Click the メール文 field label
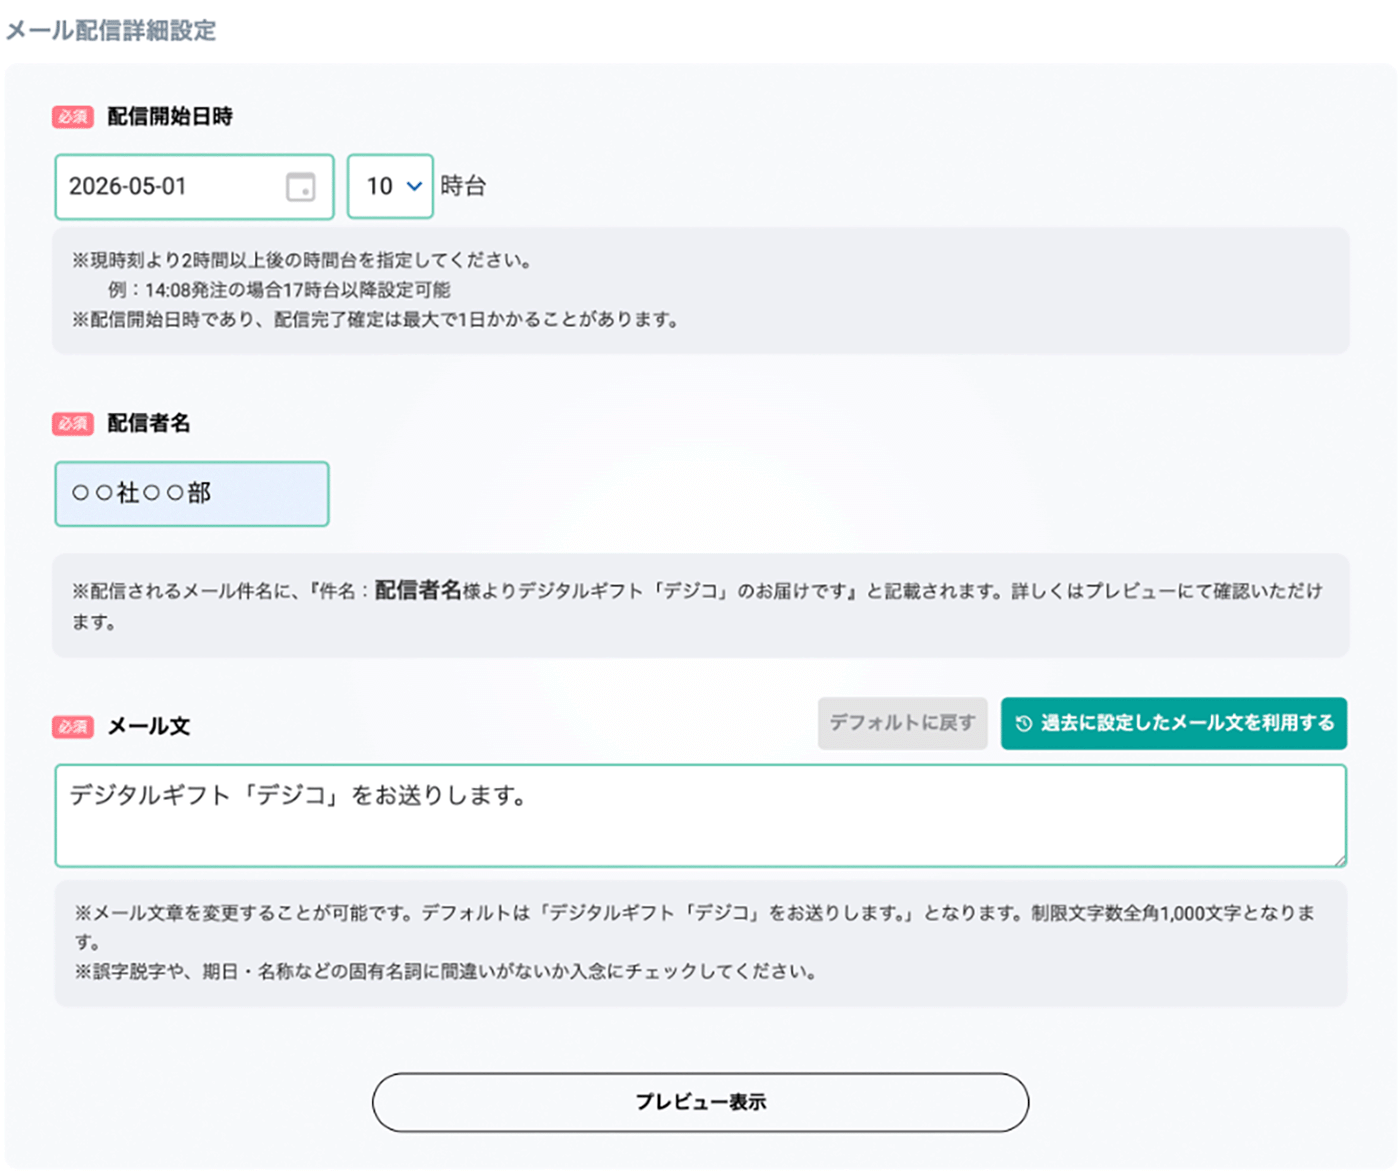Image resolution: width=1400 pixels, height=1176 pixels. click(149, 727)
